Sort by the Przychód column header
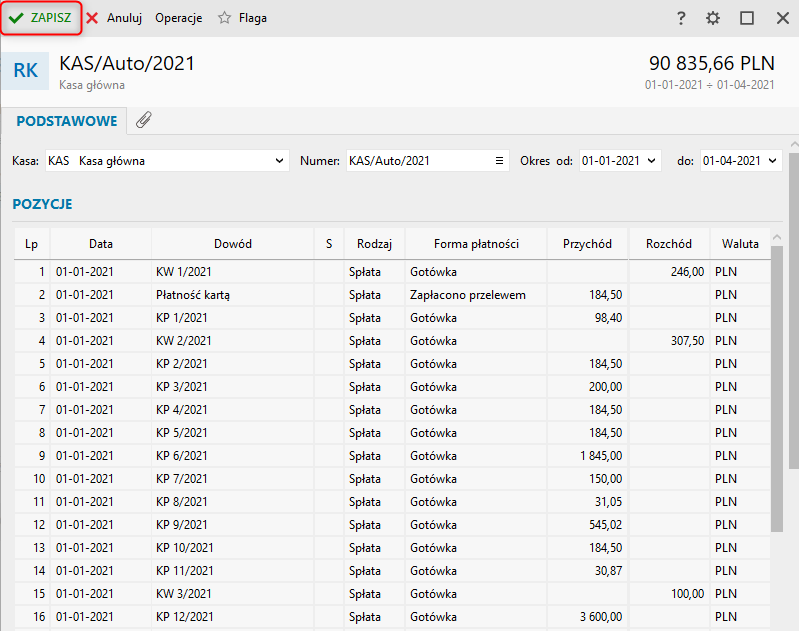Image resolution: width=799 pixels, height=631 pixels. [x=588, y=244]
